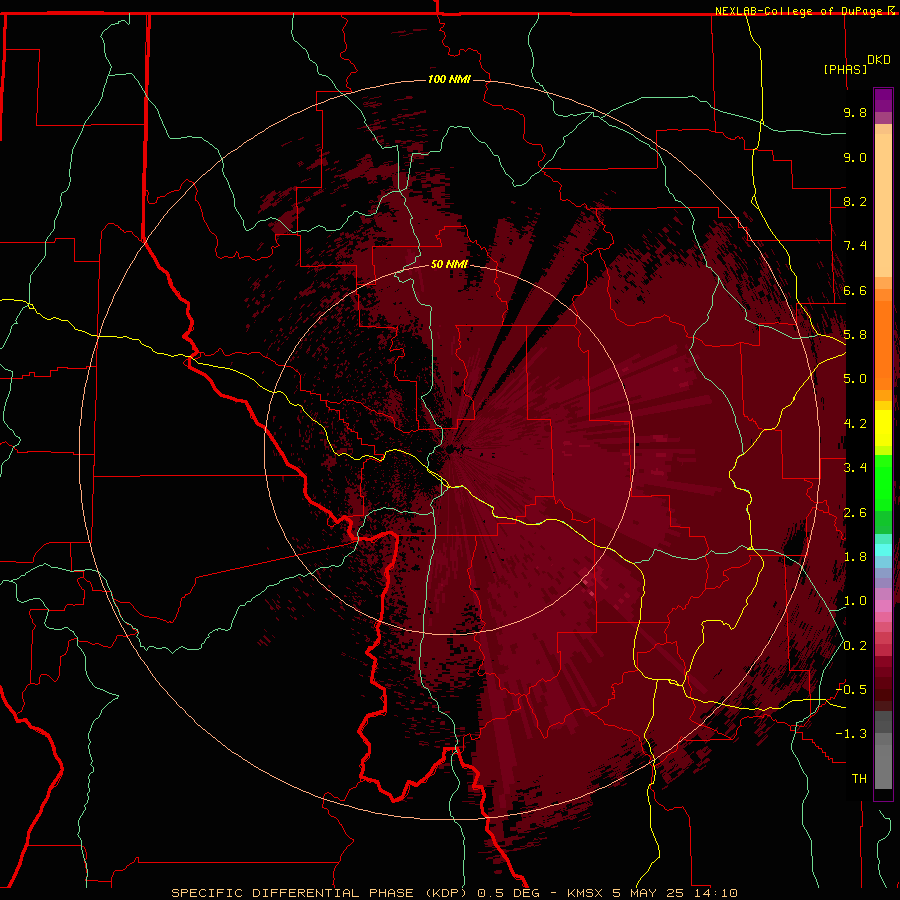Click the 5 MAY 25 date text
Screen dimensions: 900x900
point(648,893)
